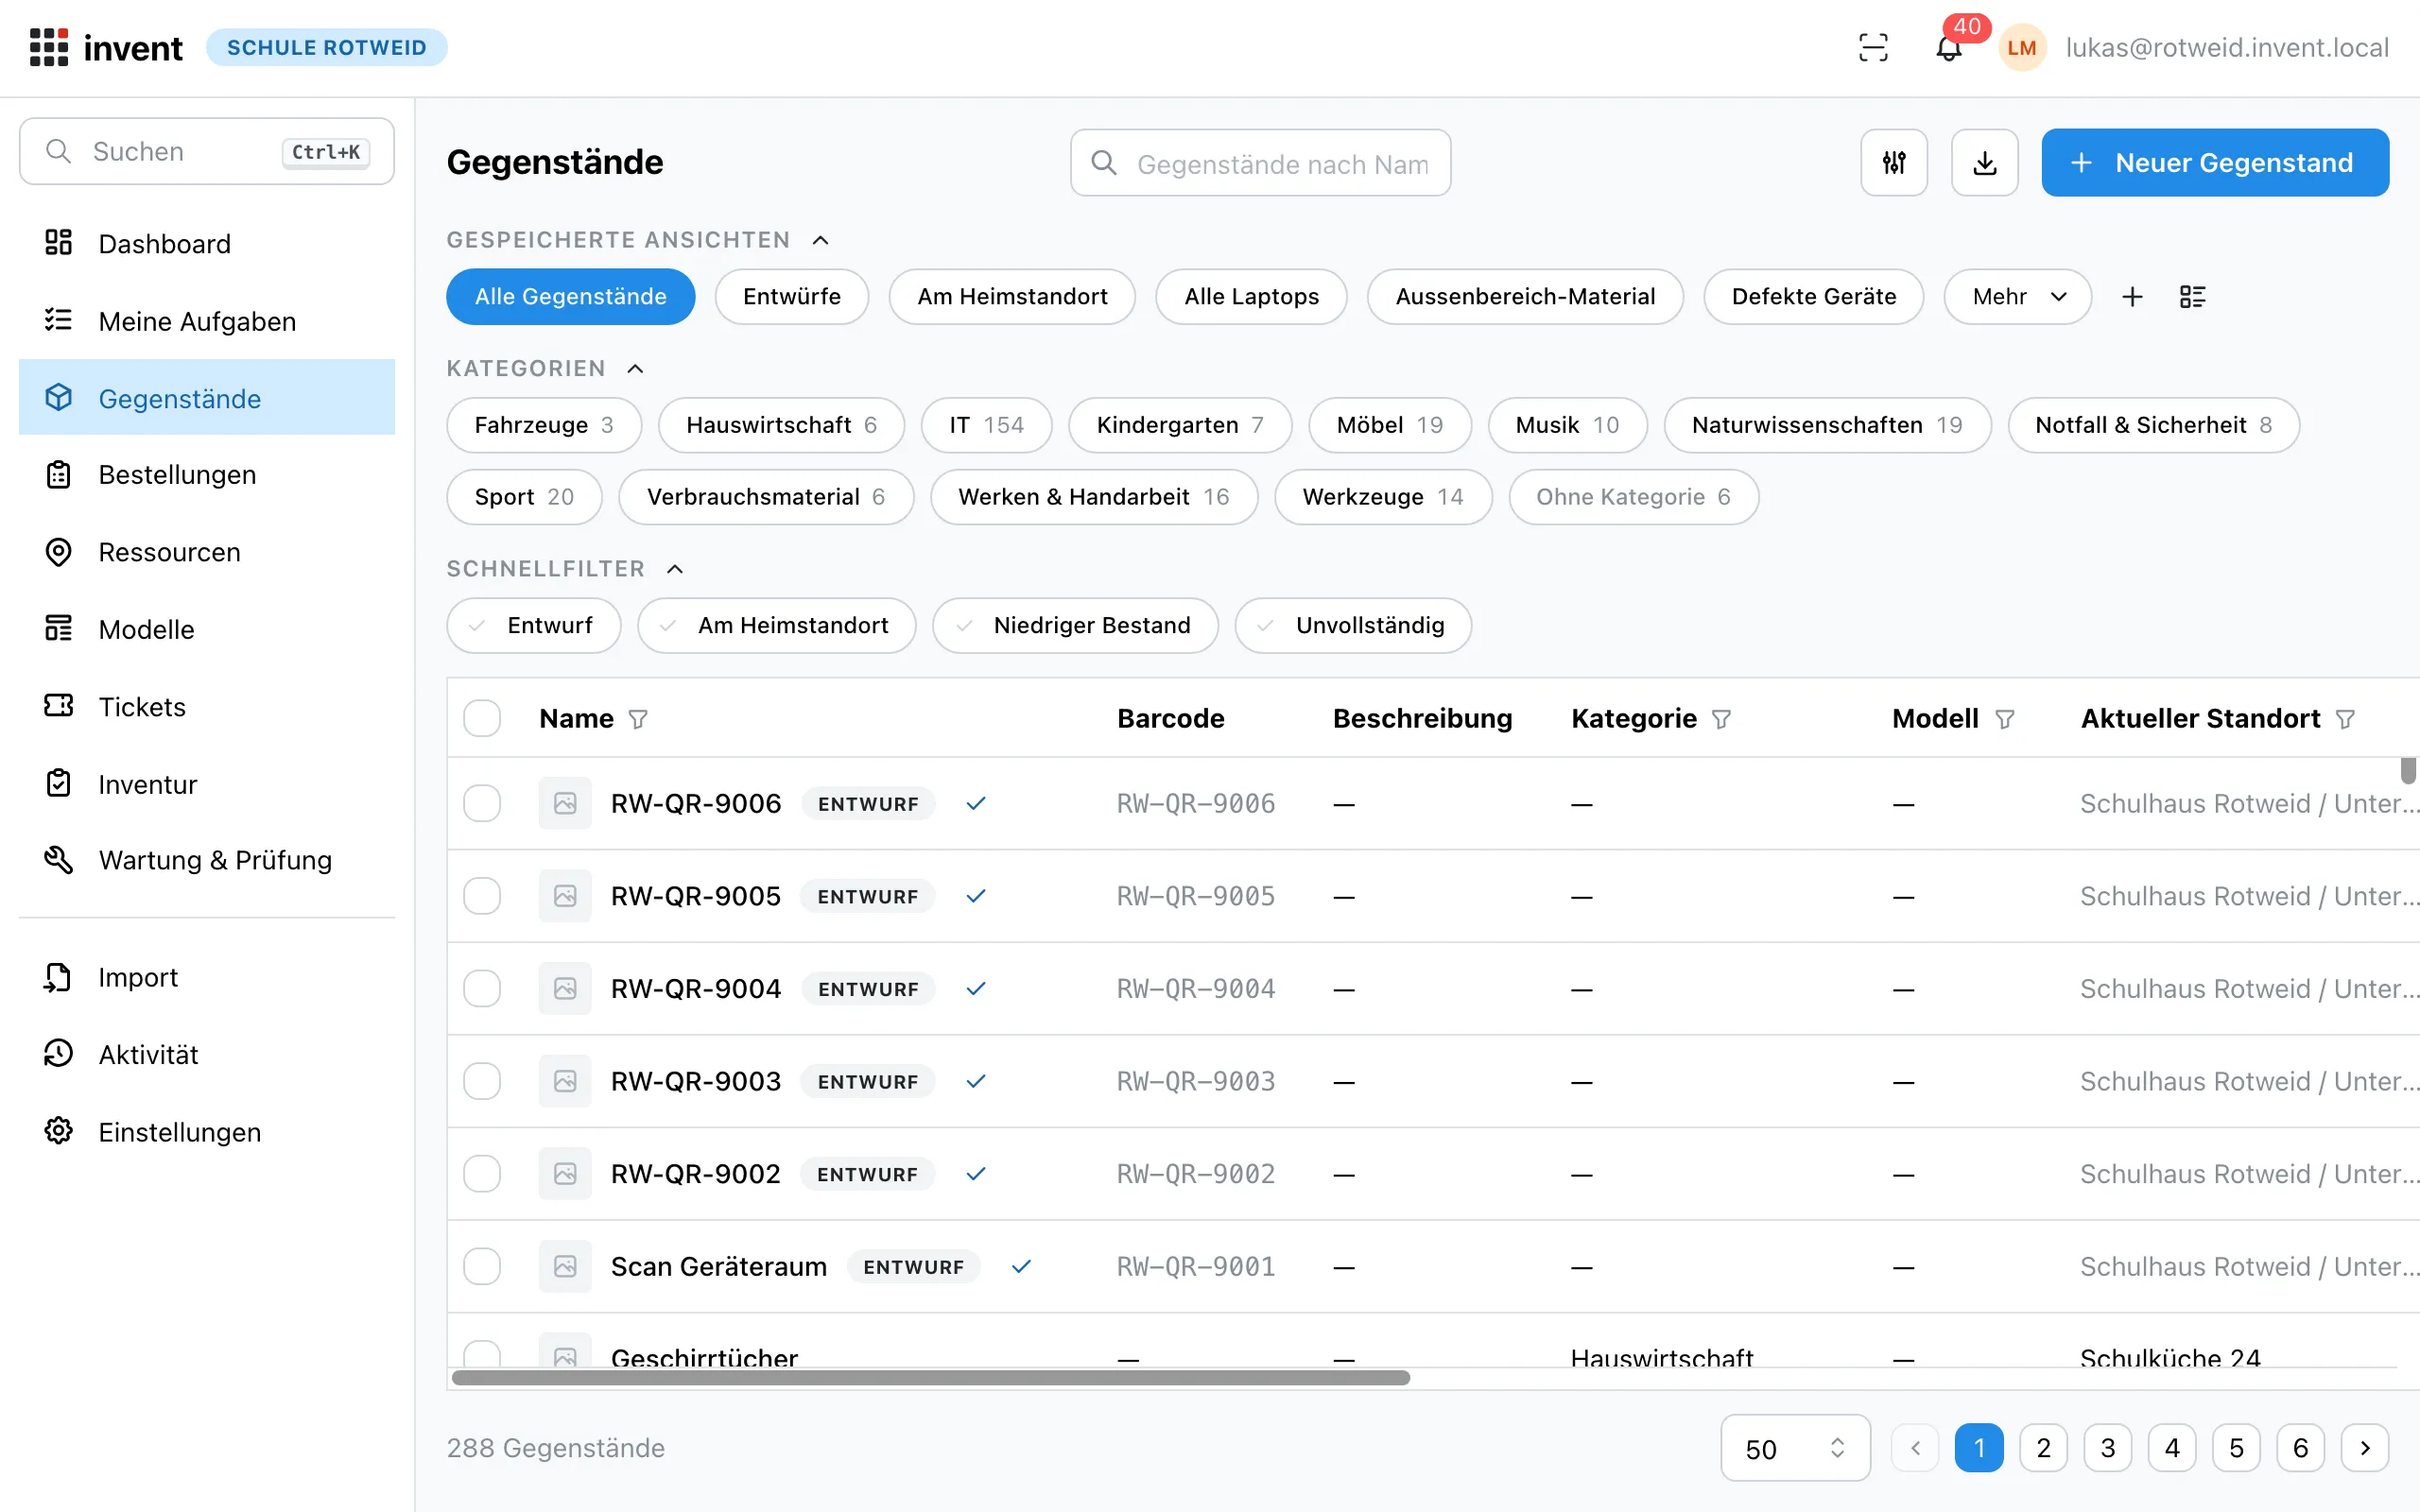
Task: Open notifications bell with 40 badge
Action: pyautogui.click(x=1949, y=47)
